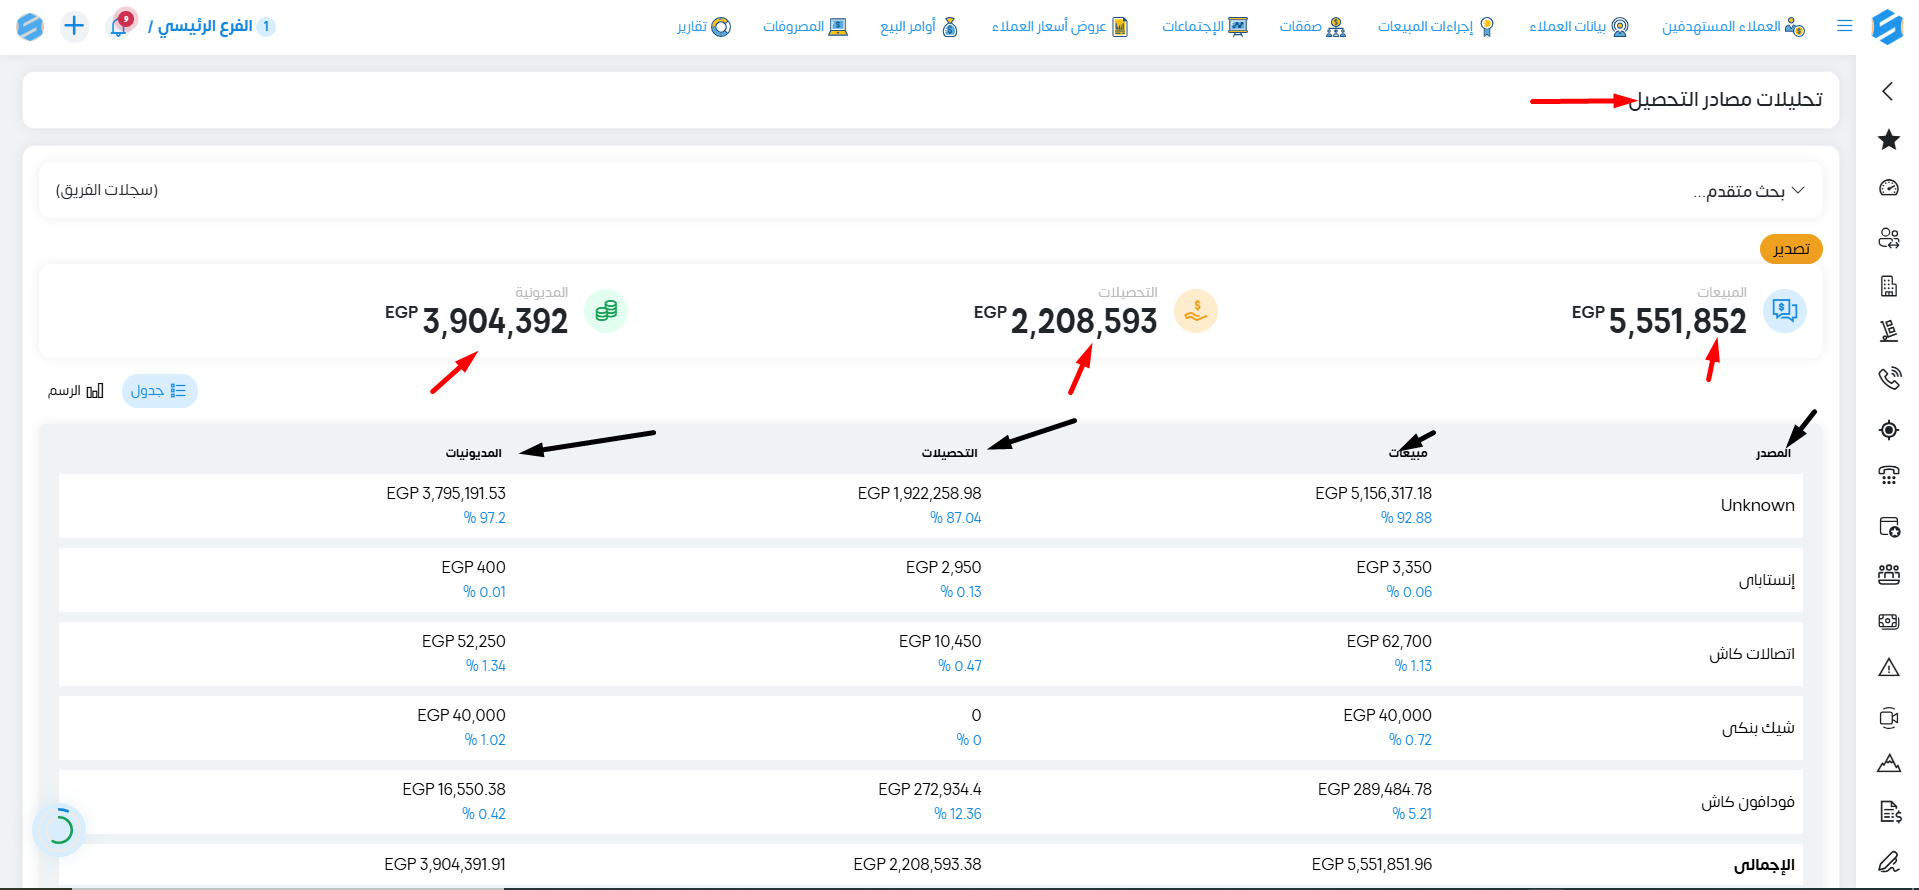
Task: Open the العملاء المستهدفين menu
Action: (x=1733, y=27)
